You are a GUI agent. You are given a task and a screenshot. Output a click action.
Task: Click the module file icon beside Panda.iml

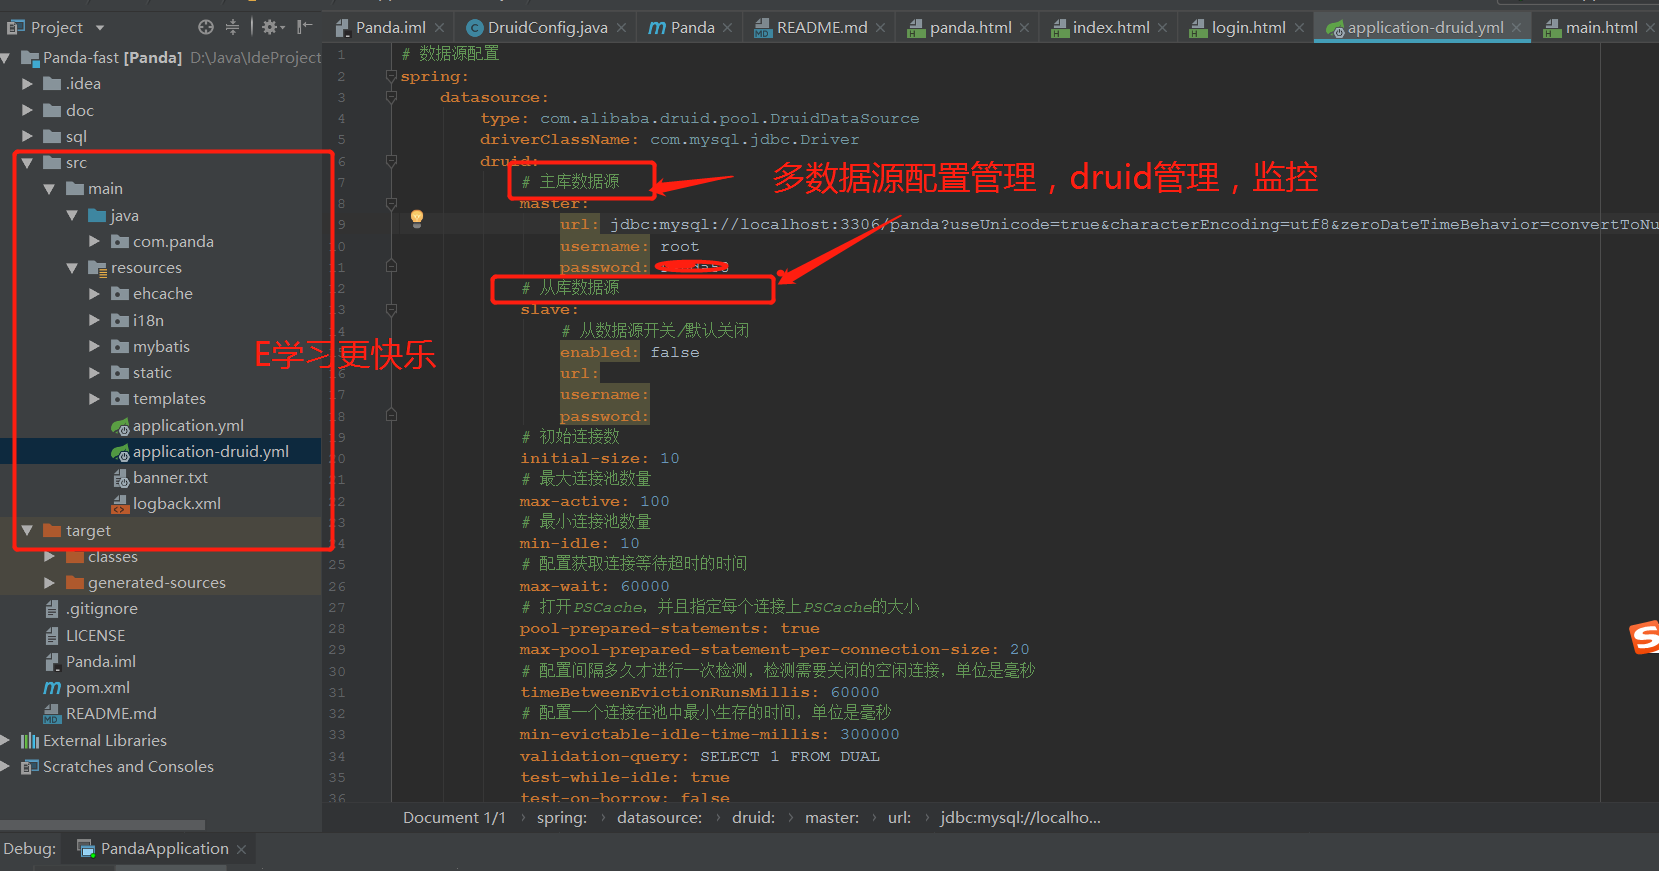point(52,662)
